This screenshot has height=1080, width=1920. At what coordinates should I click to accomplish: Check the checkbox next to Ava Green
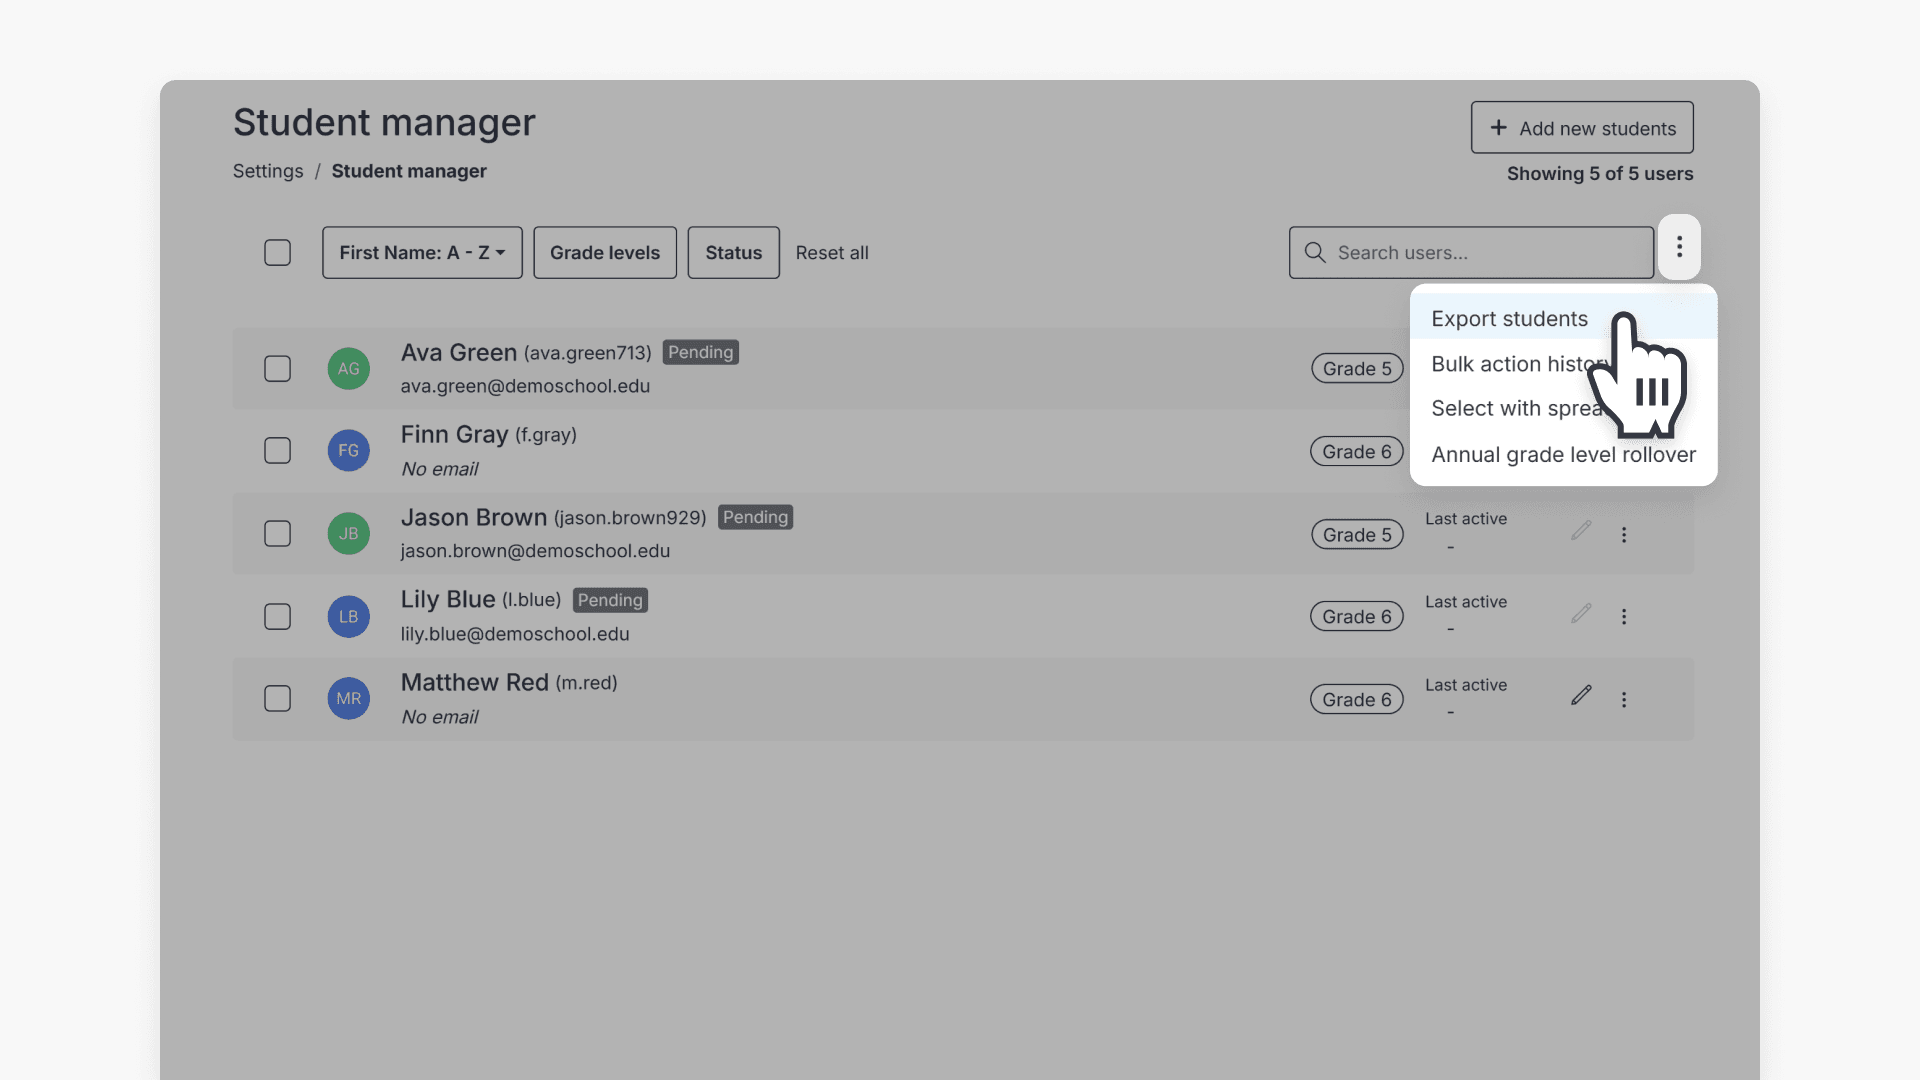[x=277, y=368]
